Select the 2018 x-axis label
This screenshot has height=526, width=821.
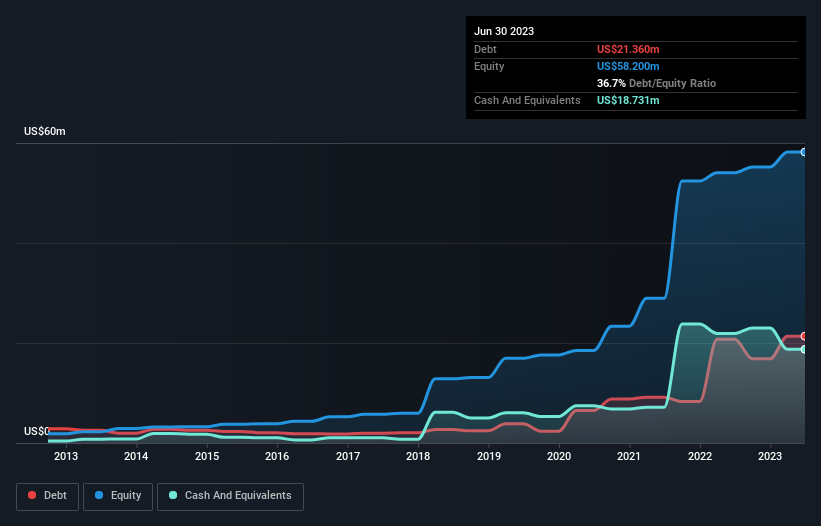click(418, 456)
